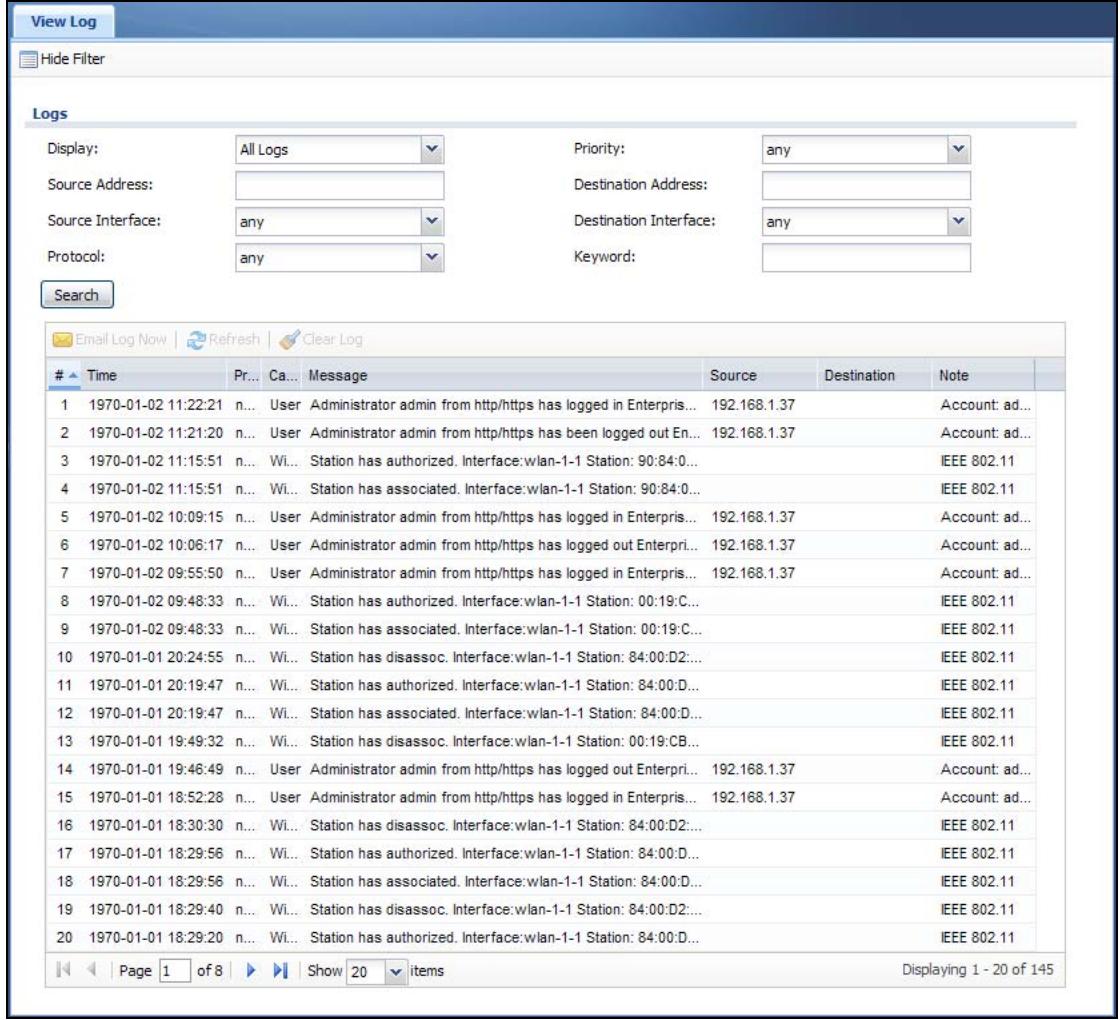Image resolution: width=1120 pixels, height=1020 pixels.
Task: Select log row 10 station disassoc entry
Action: point(541,657)
